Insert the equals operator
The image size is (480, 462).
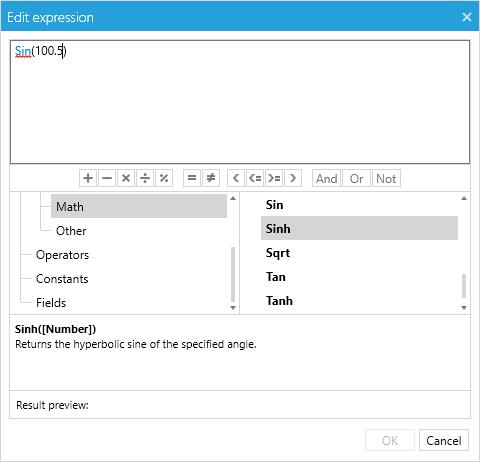pos(192,178)
